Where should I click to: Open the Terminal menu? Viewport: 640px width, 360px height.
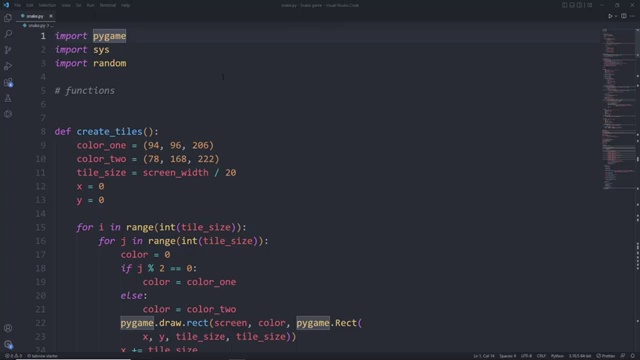point(108,5)
